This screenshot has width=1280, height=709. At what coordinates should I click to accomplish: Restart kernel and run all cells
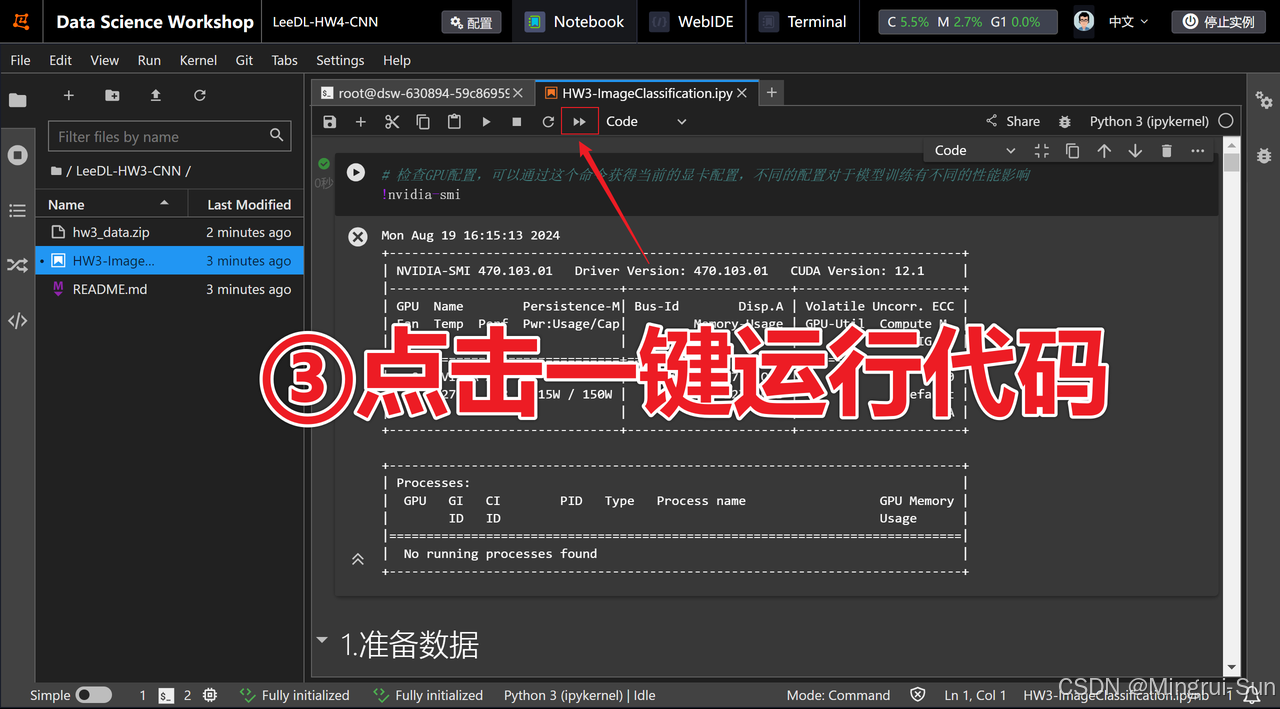579,122
